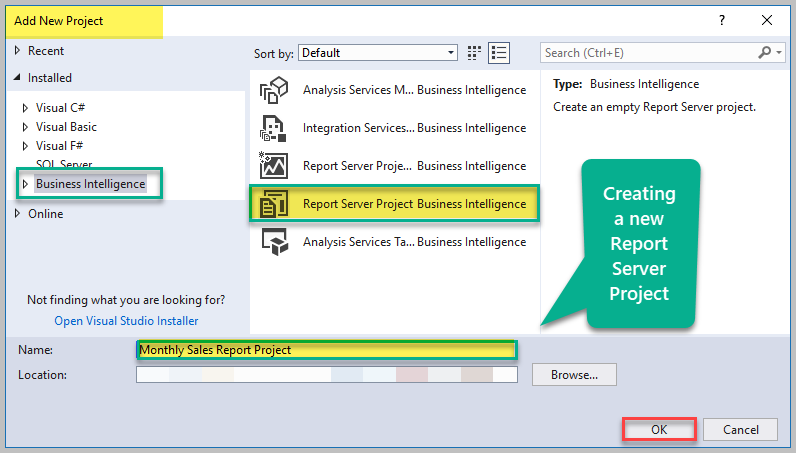The image size is (796, 453).
Task: Select the Analysis Services Multidimensional project icon
Action: point(274,90)
